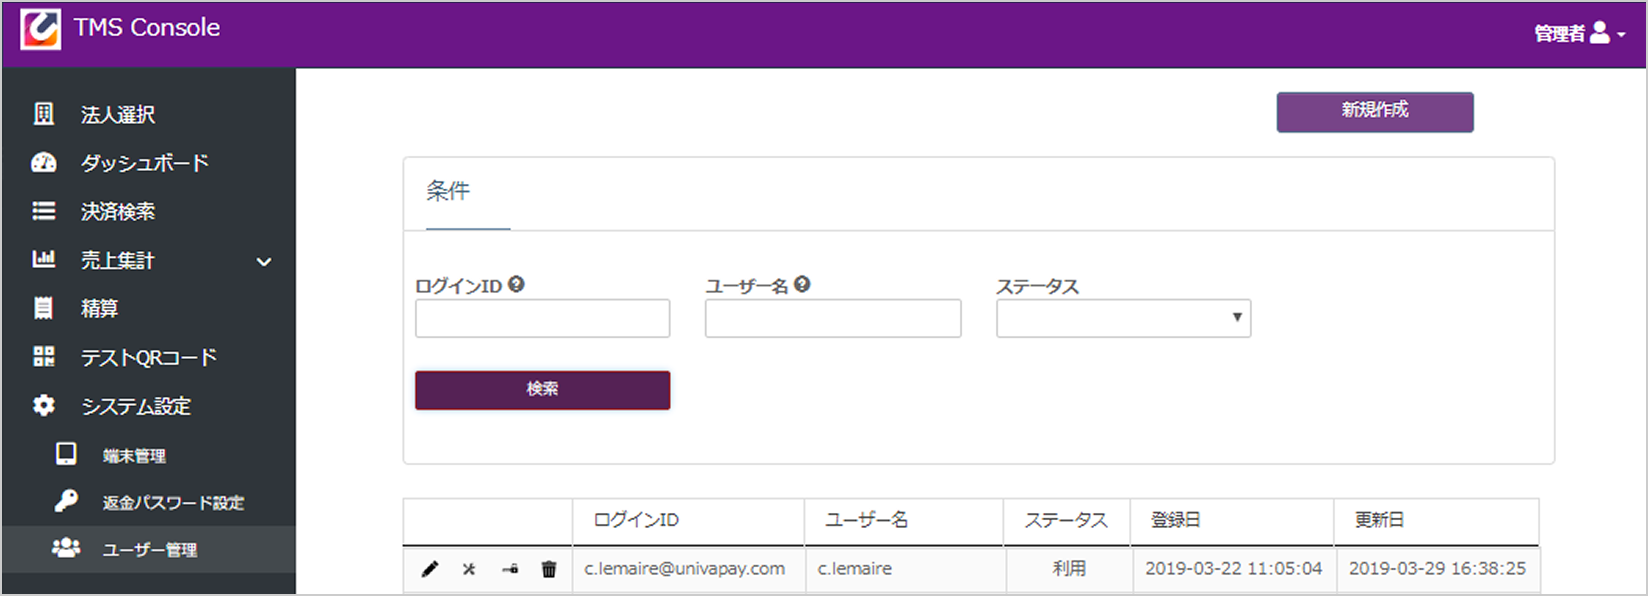Click the pencil edit icon for c.lemaire

coord(430,569)
